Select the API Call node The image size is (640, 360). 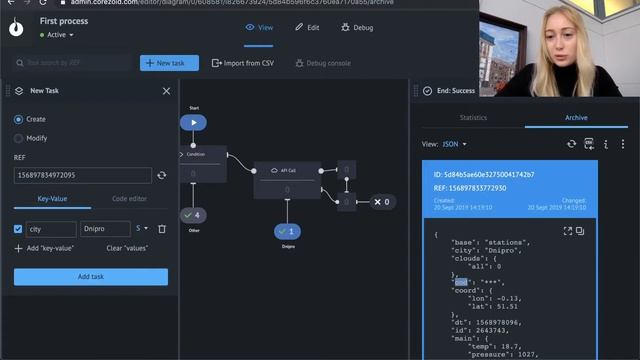coord(287,180)
